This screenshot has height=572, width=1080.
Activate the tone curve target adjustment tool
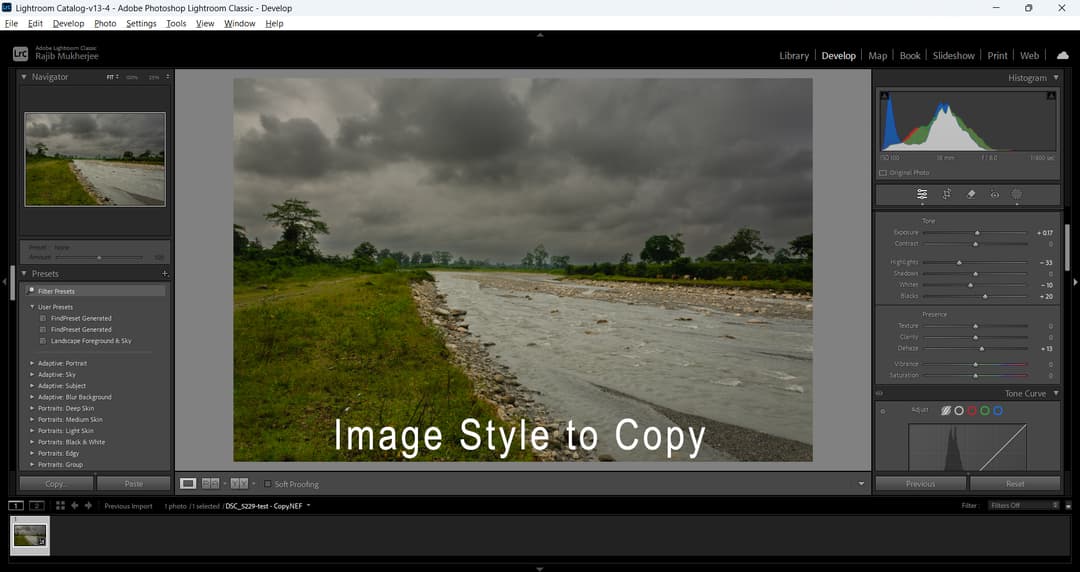pos(883,411)
